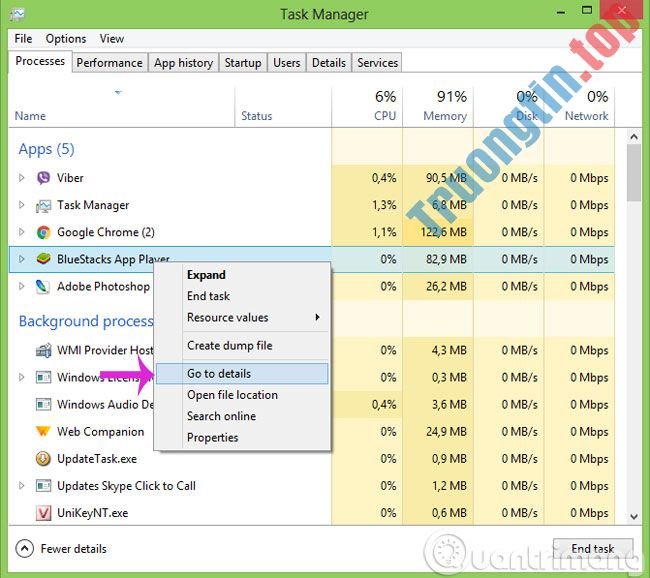Switch to the Users tab
The image size is (650, 578).
point(286,63)
